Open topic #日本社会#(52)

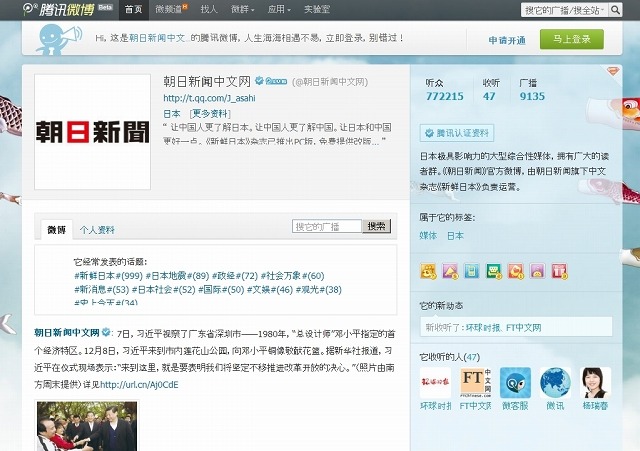tap(163, 290)
